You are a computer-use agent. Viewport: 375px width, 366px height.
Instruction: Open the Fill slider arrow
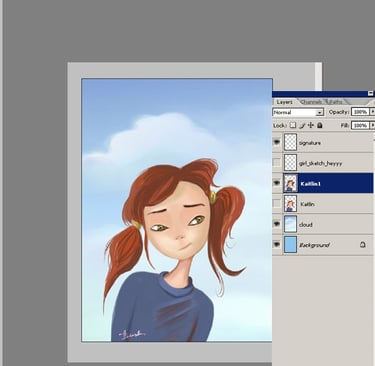[372, 125]
